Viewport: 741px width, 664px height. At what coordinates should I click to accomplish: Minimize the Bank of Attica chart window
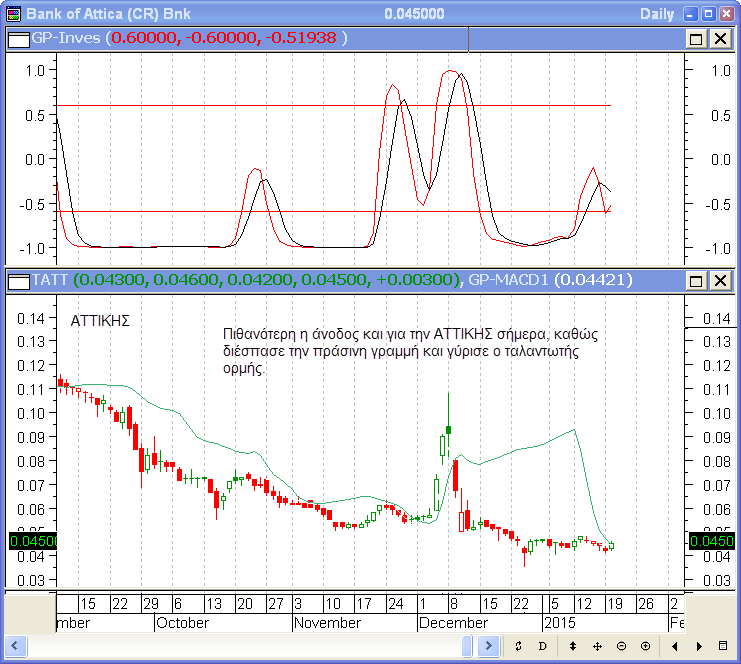click(x=690, y=14)
